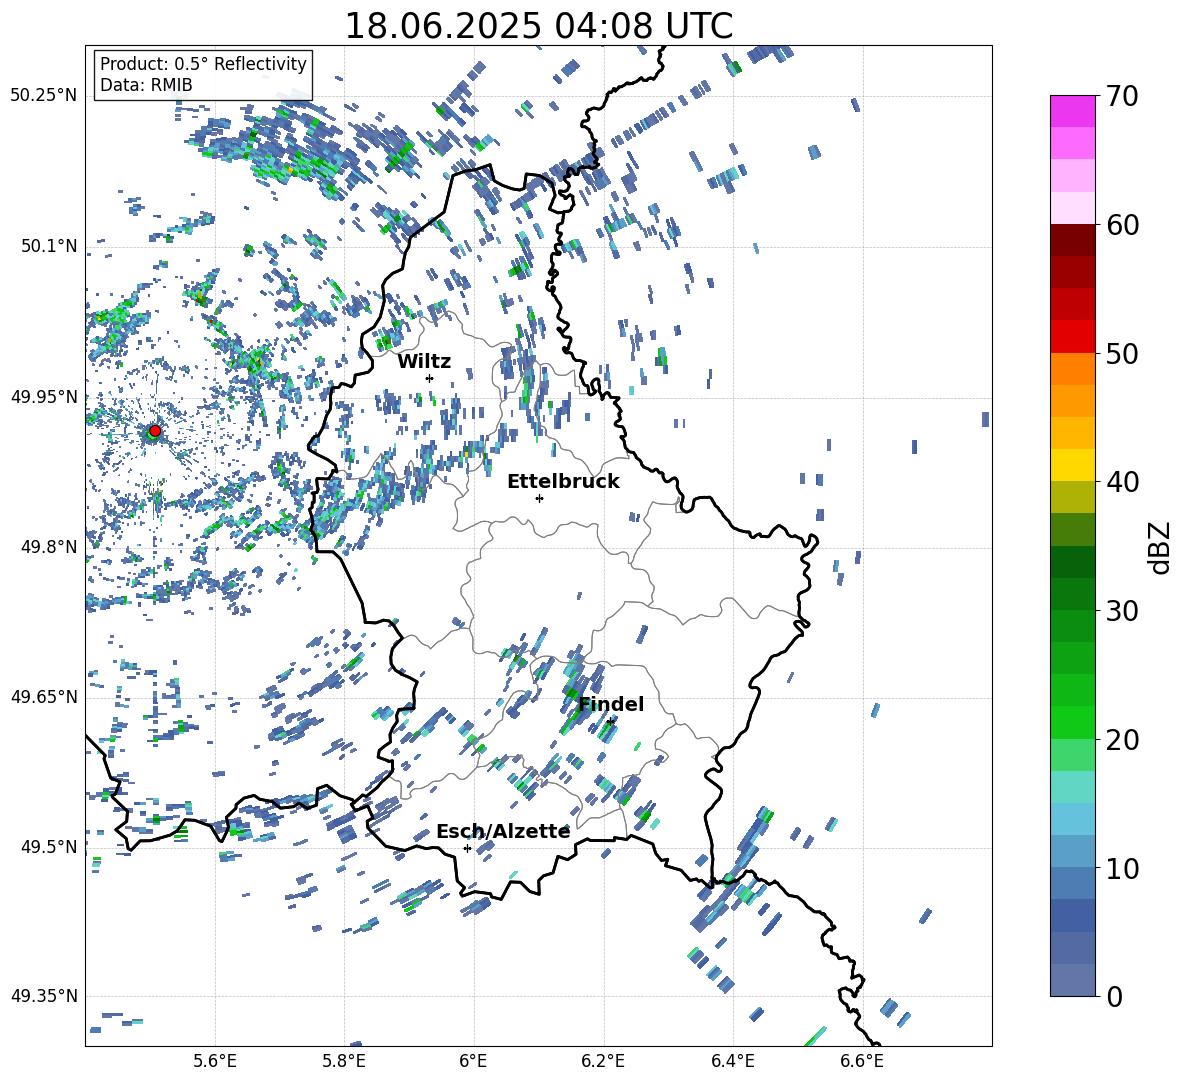Click the Ettelbruck station cross marker

(539, 498)
